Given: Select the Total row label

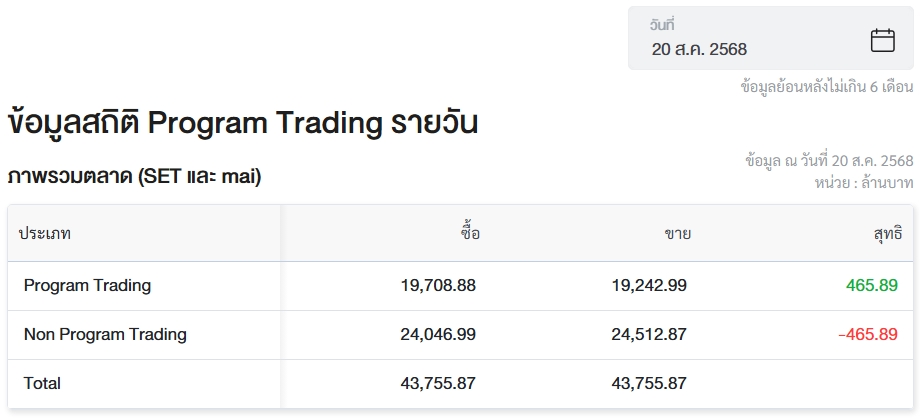Looking at the screenshot, I should 42,384.
